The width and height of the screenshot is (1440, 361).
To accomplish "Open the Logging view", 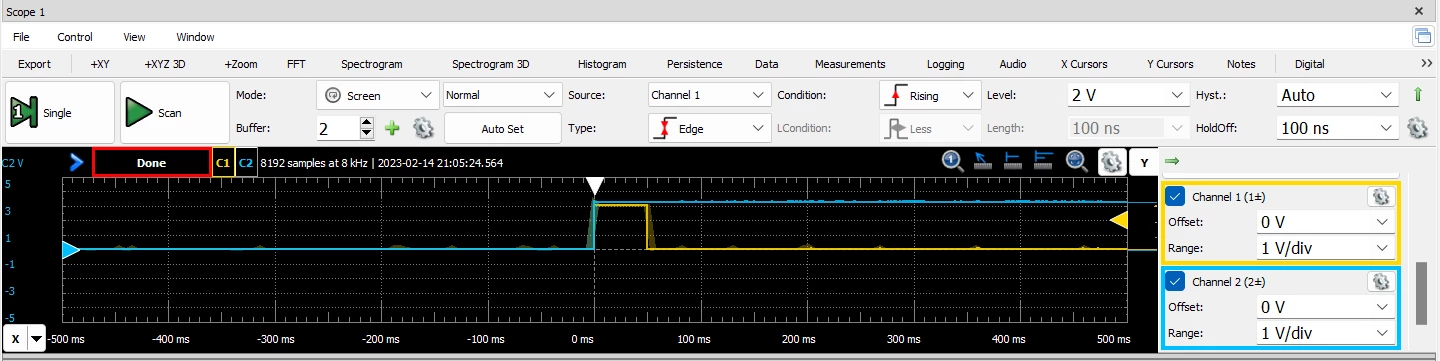I will coord(945,64).
